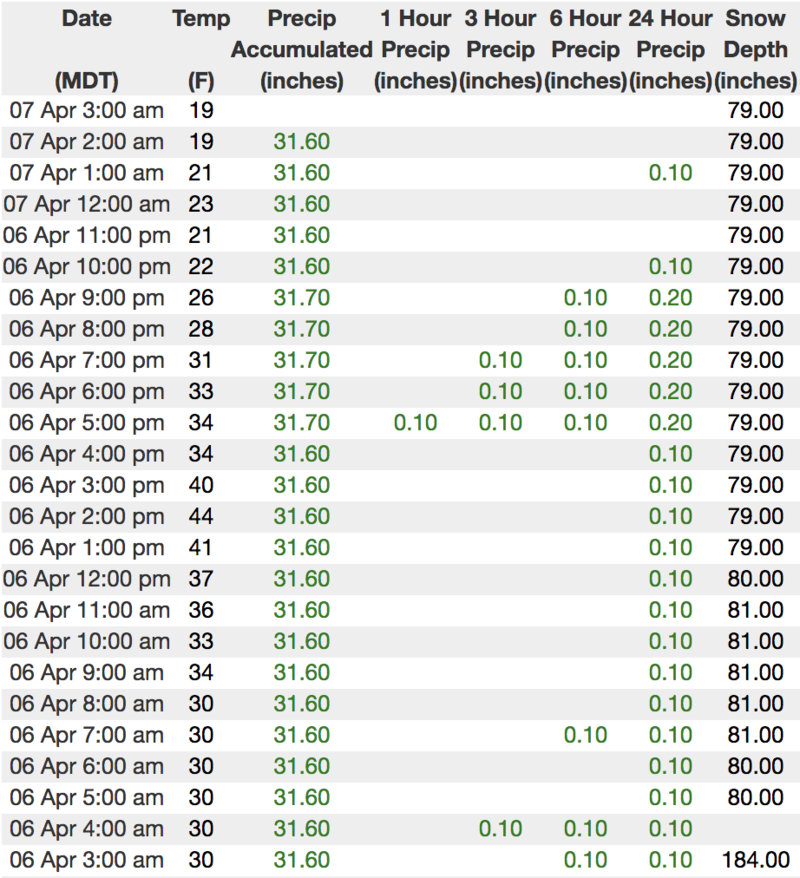Click the Snow Depth column header
The image size is (800, 878).
click(757, 49)
